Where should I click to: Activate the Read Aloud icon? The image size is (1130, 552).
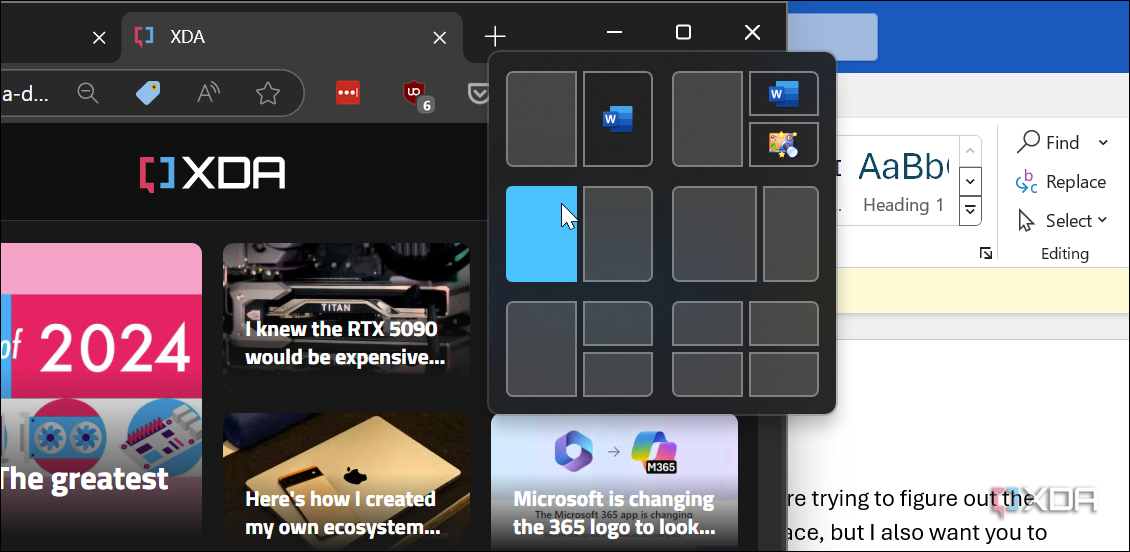coord(208,92)
